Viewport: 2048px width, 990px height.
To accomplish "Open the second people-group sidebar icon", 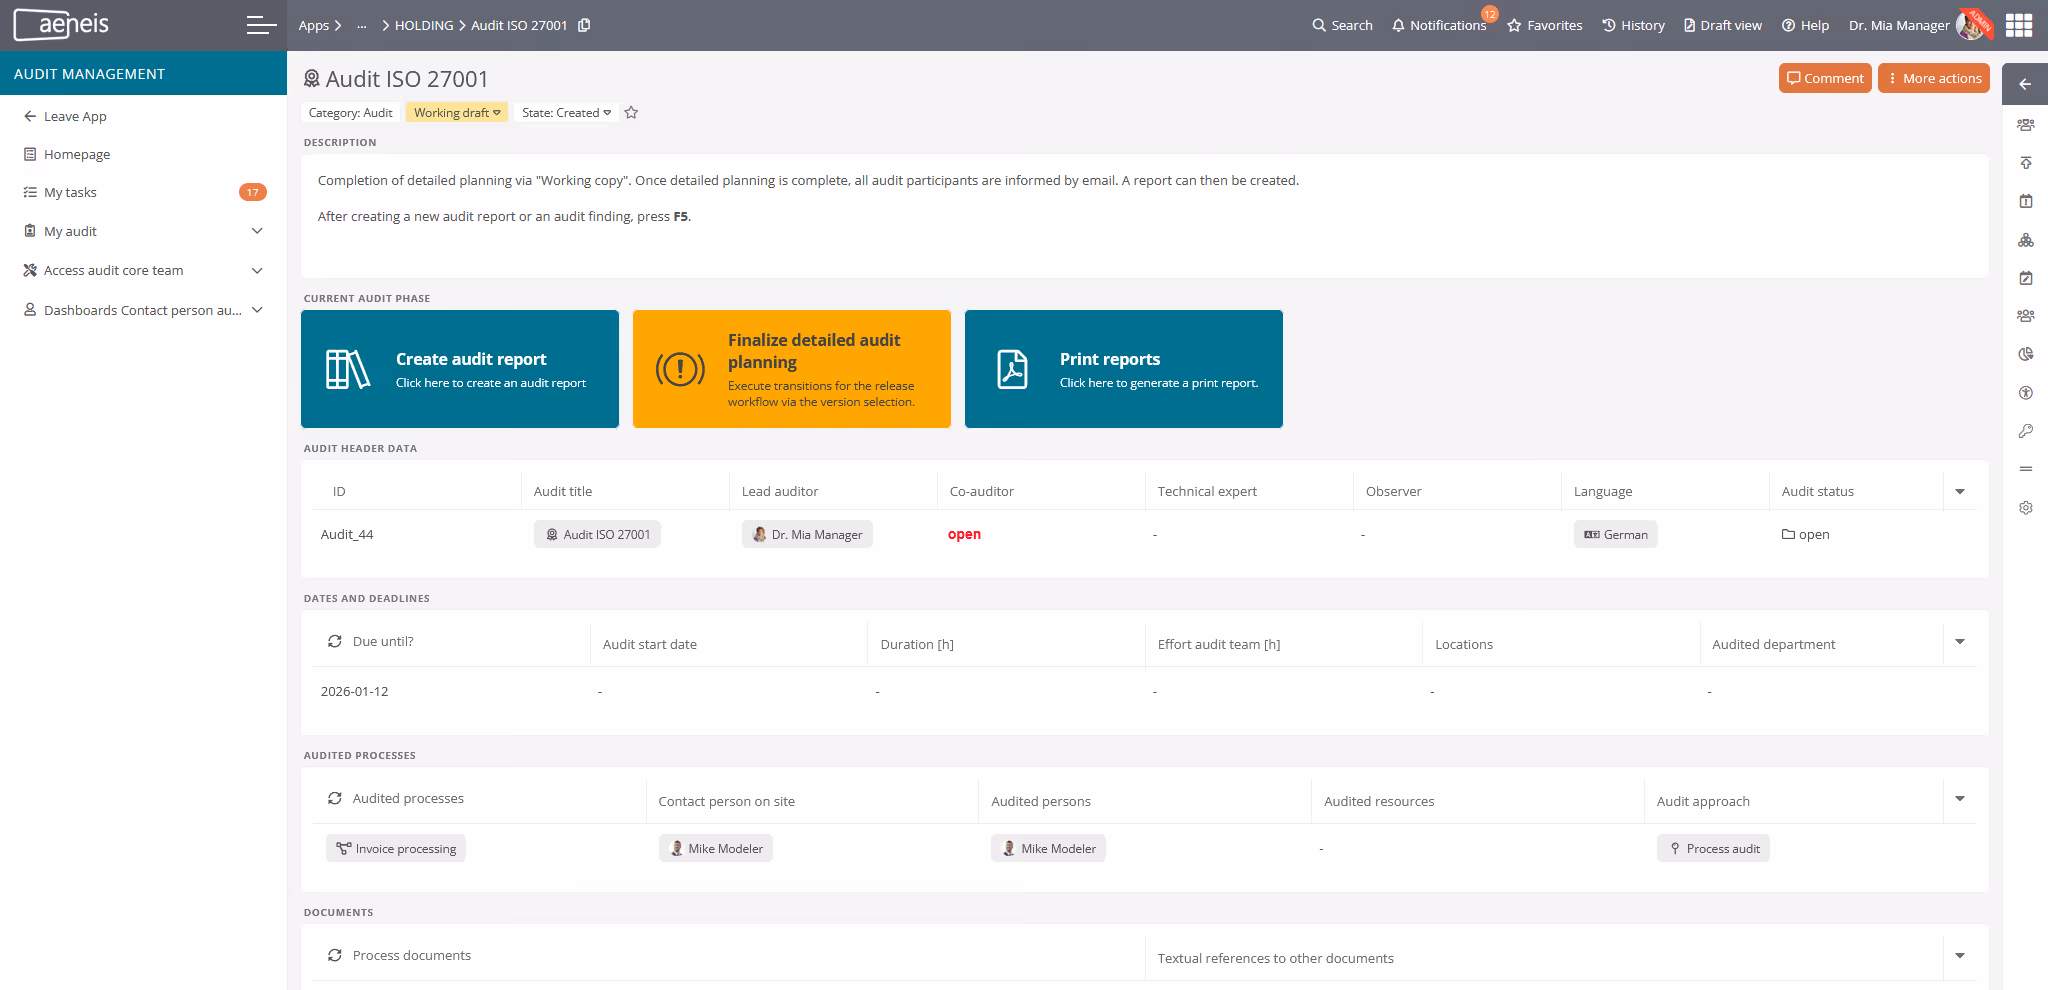I will point(2026,316).
